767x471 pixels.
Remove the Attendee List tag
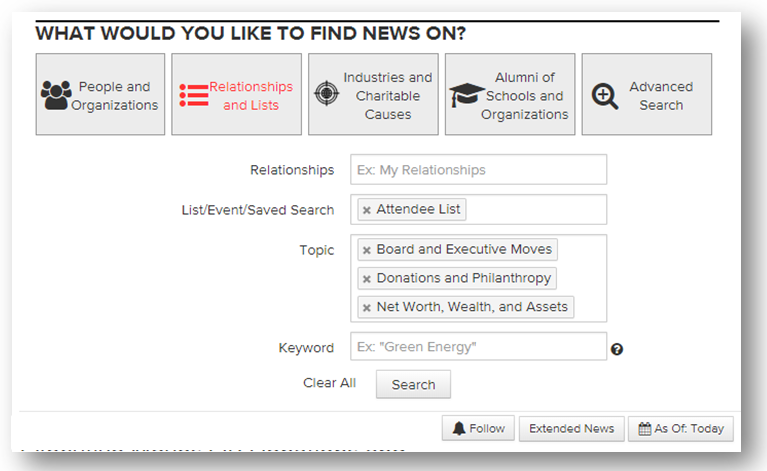click(367, 210)
